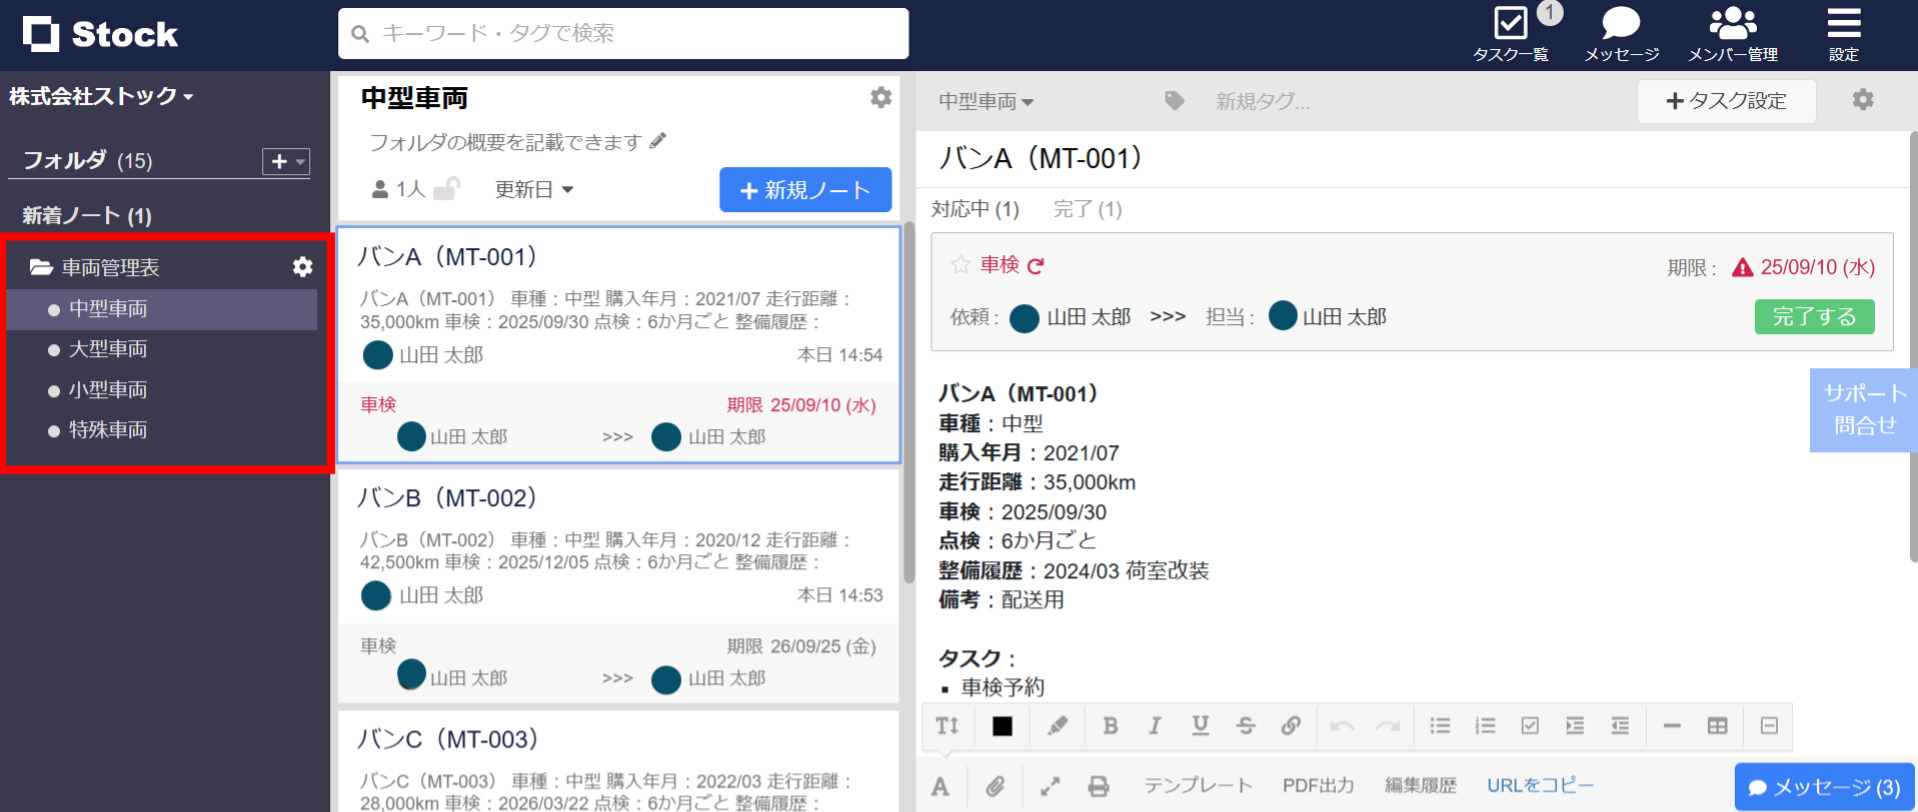
Task: Apply strikethrough formatting
Action: click(1245, 726)
